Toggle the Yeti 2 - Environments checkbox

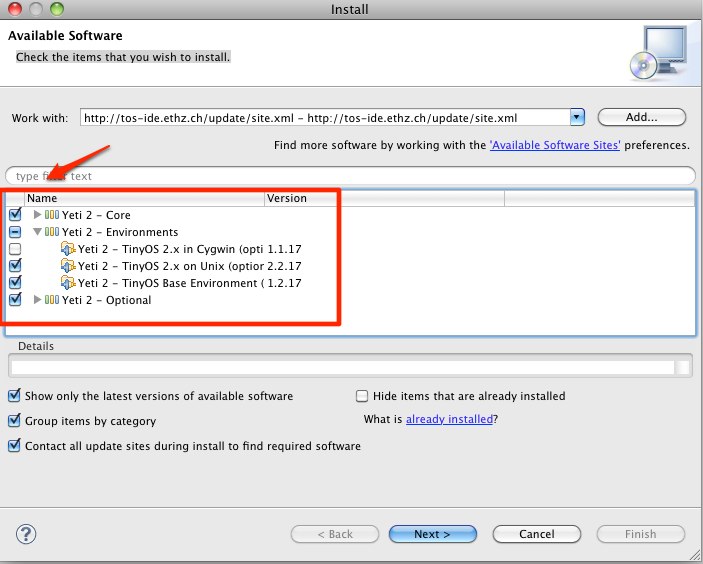tap(15, 232)
